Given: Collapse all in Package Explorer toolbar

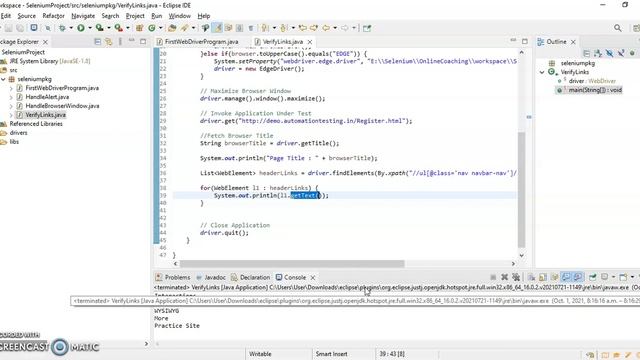Looking at the screenshot, I should pyautogui.click(x=98, y=42).
